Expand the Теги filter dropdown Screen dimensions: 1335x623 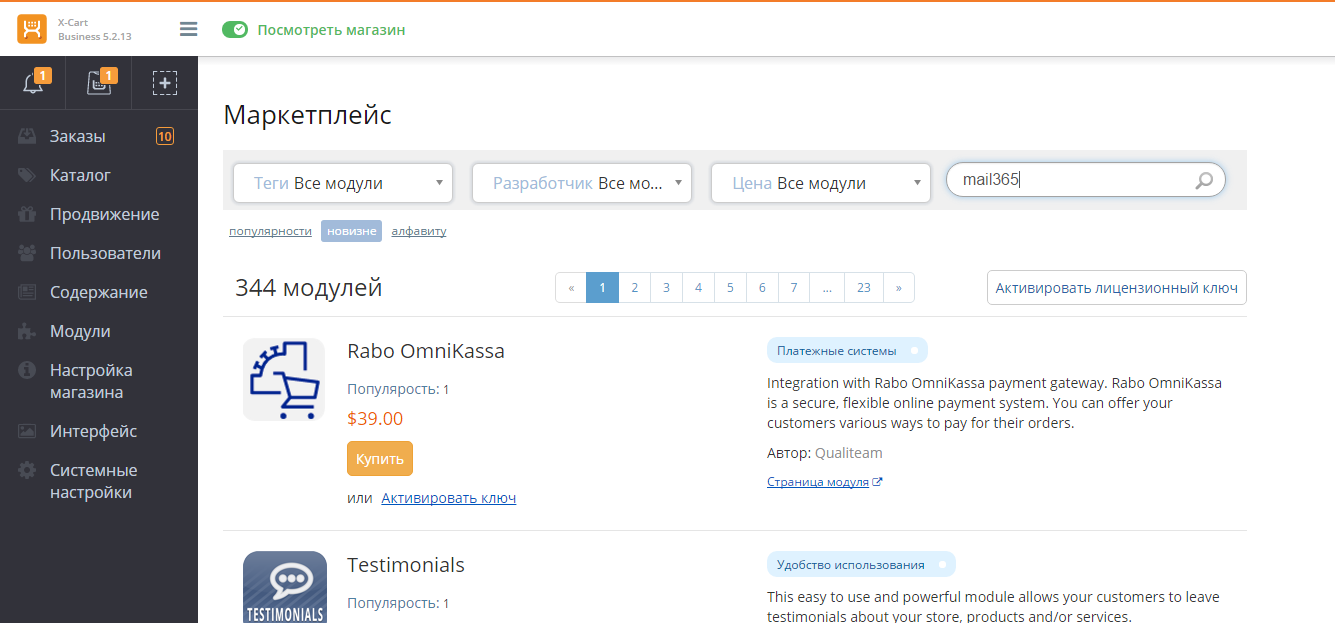tap(343, 183)
